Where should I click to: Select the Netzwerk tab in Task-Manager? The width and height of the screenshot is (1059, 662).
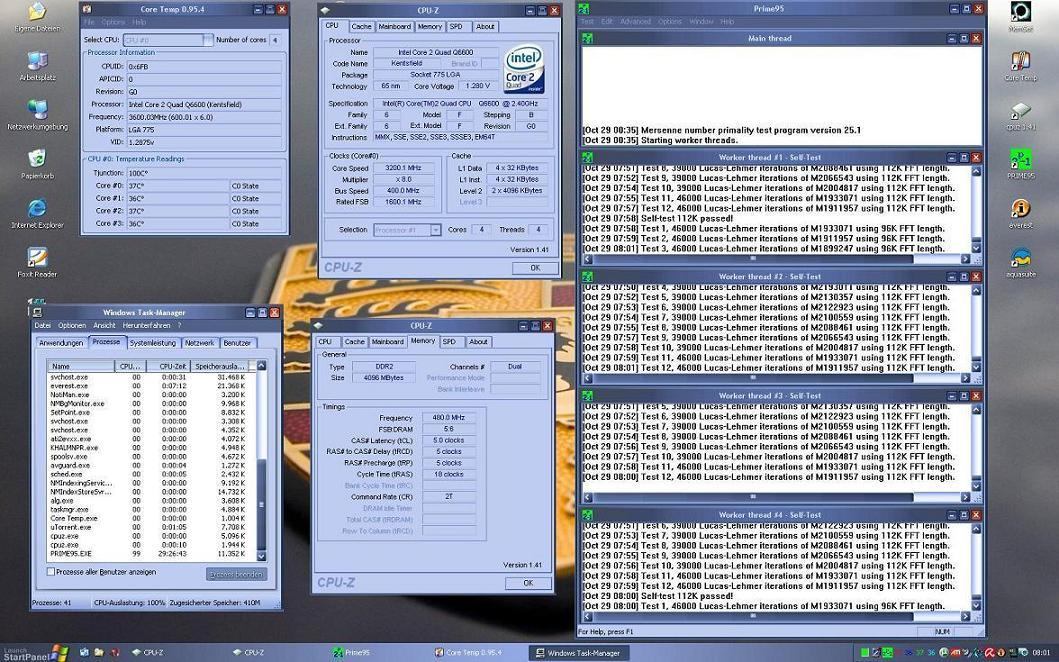point(199,343)
